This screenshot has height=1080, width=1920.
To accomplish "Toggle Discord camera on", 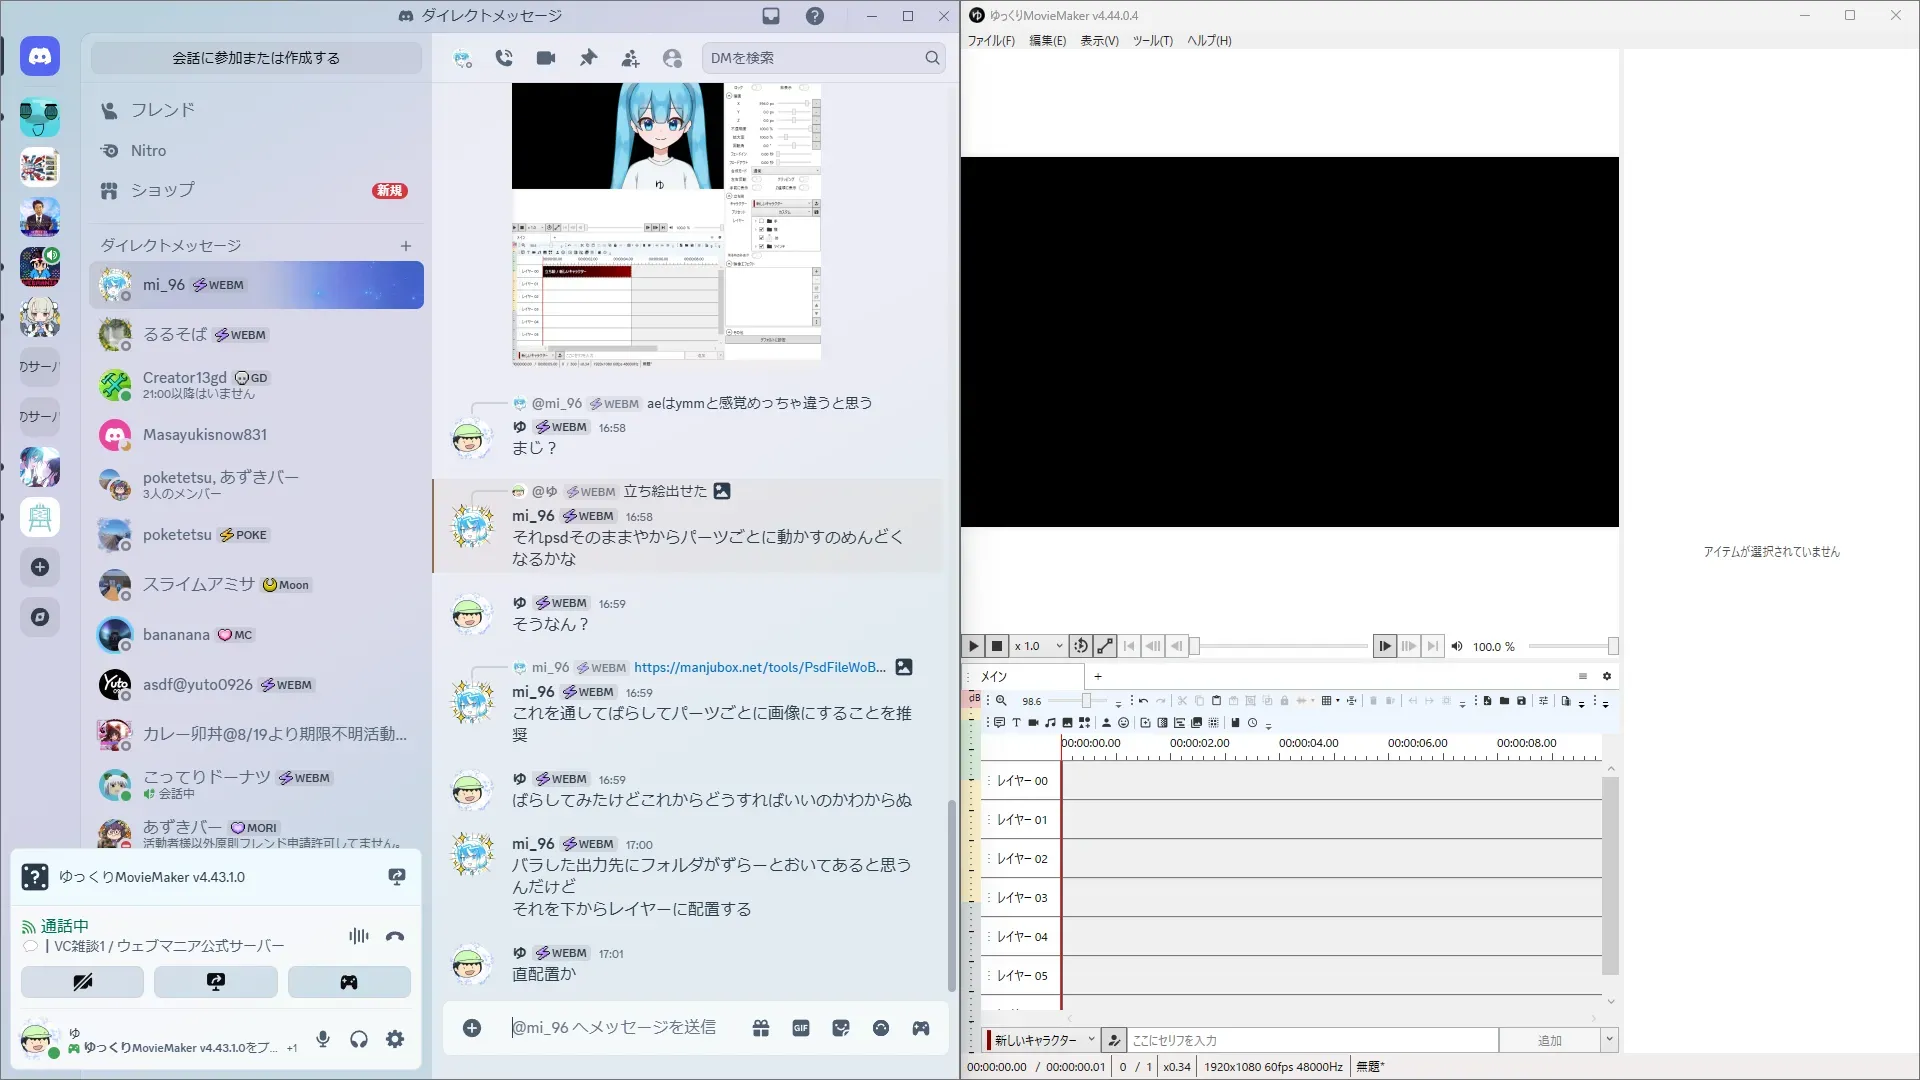I will click(82, 982).
